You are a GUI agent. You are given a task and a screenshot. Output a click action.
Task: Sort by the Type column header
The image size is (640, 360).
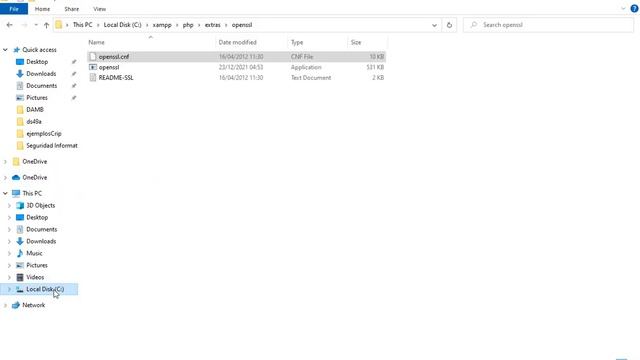coord(297,42)
